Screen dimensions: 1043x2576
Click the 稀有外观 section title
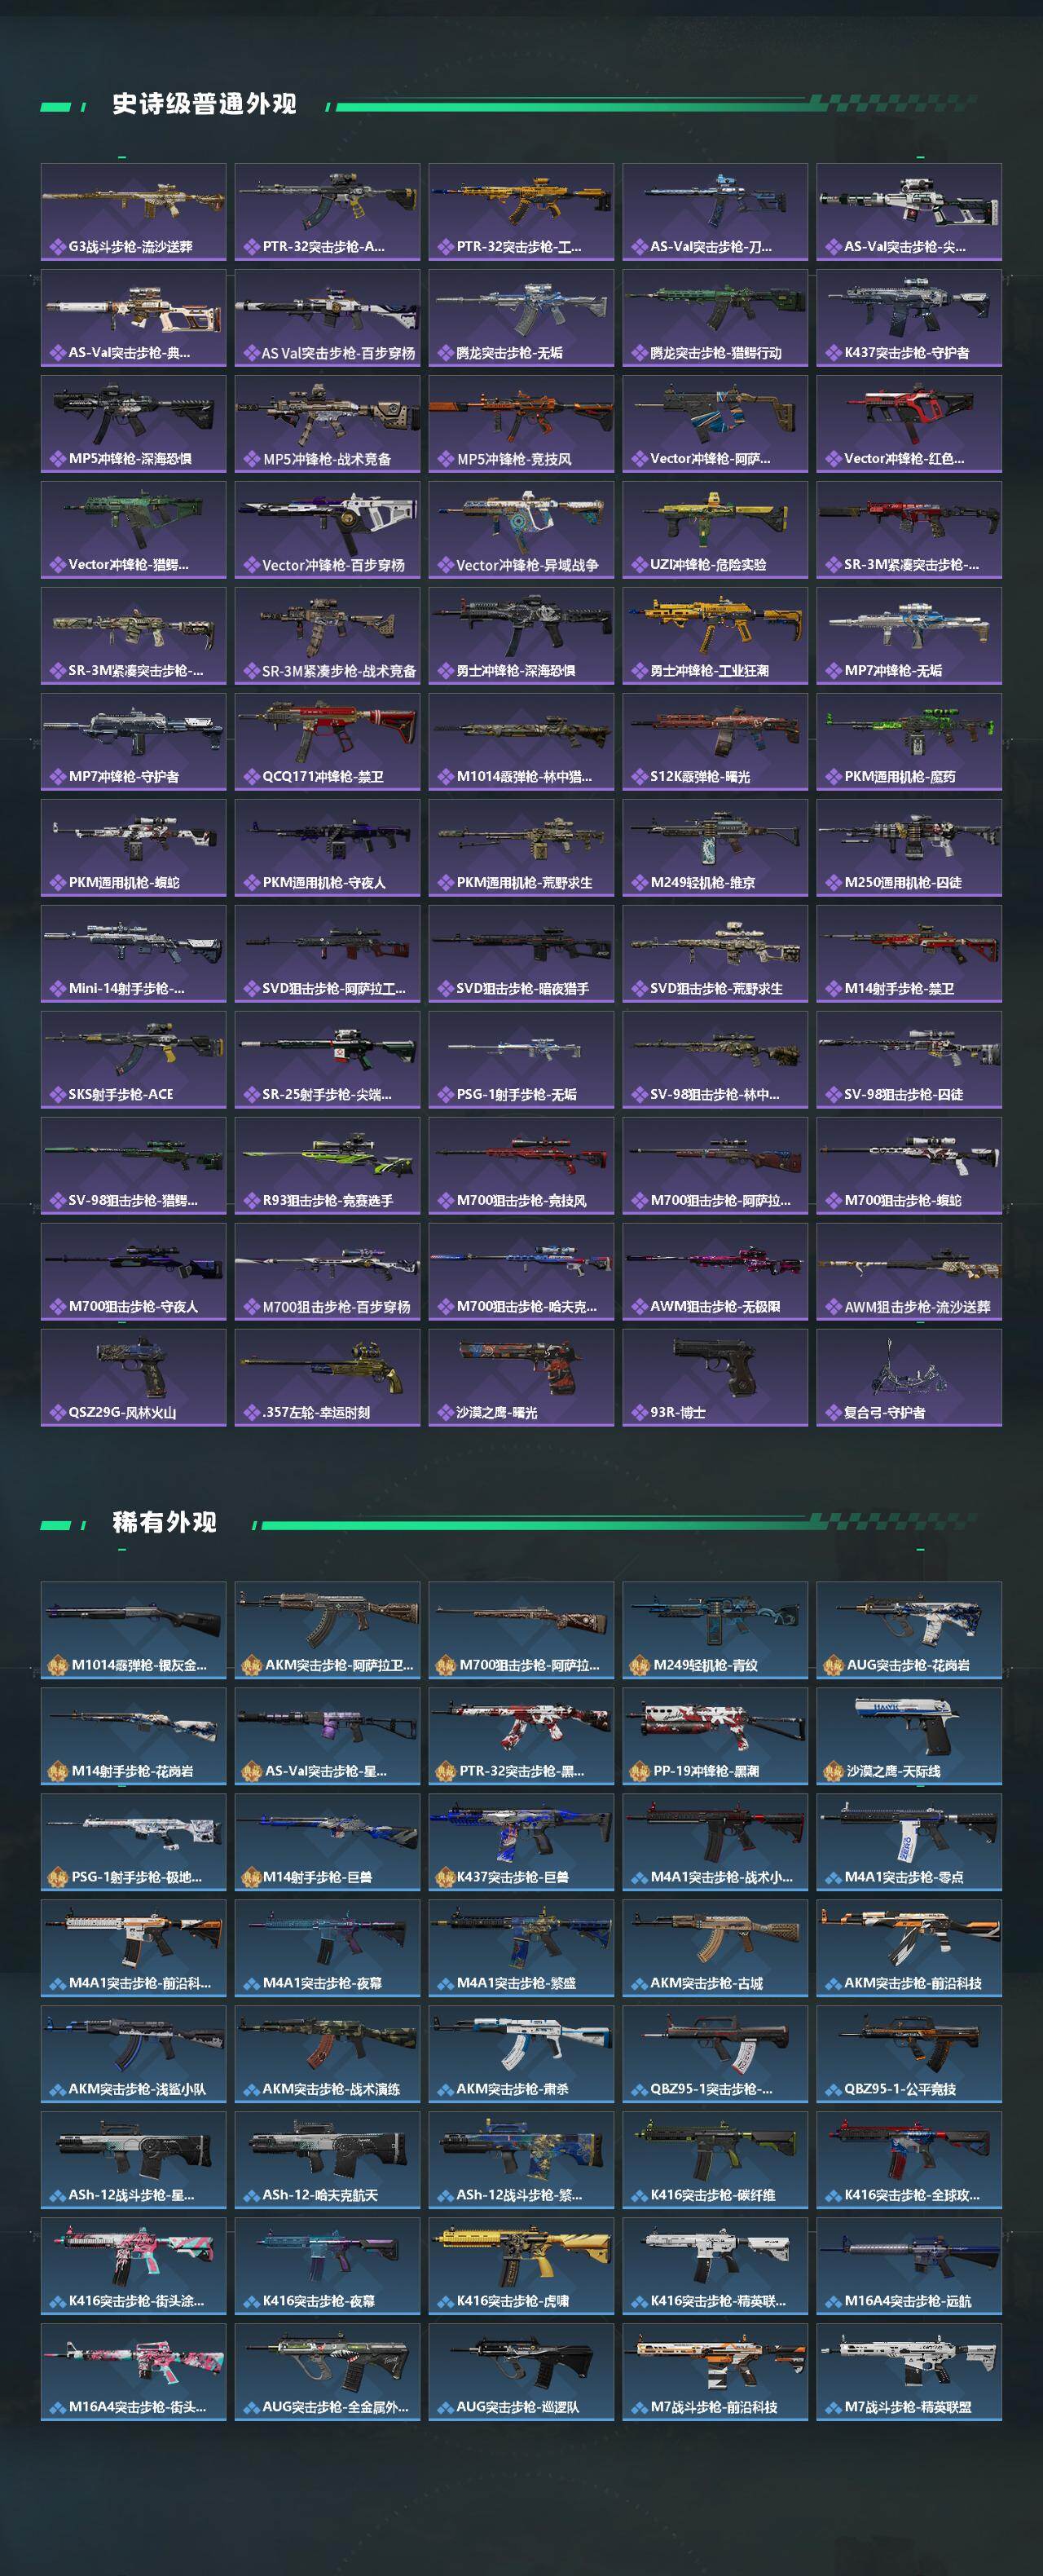[x=164, y=1522]
